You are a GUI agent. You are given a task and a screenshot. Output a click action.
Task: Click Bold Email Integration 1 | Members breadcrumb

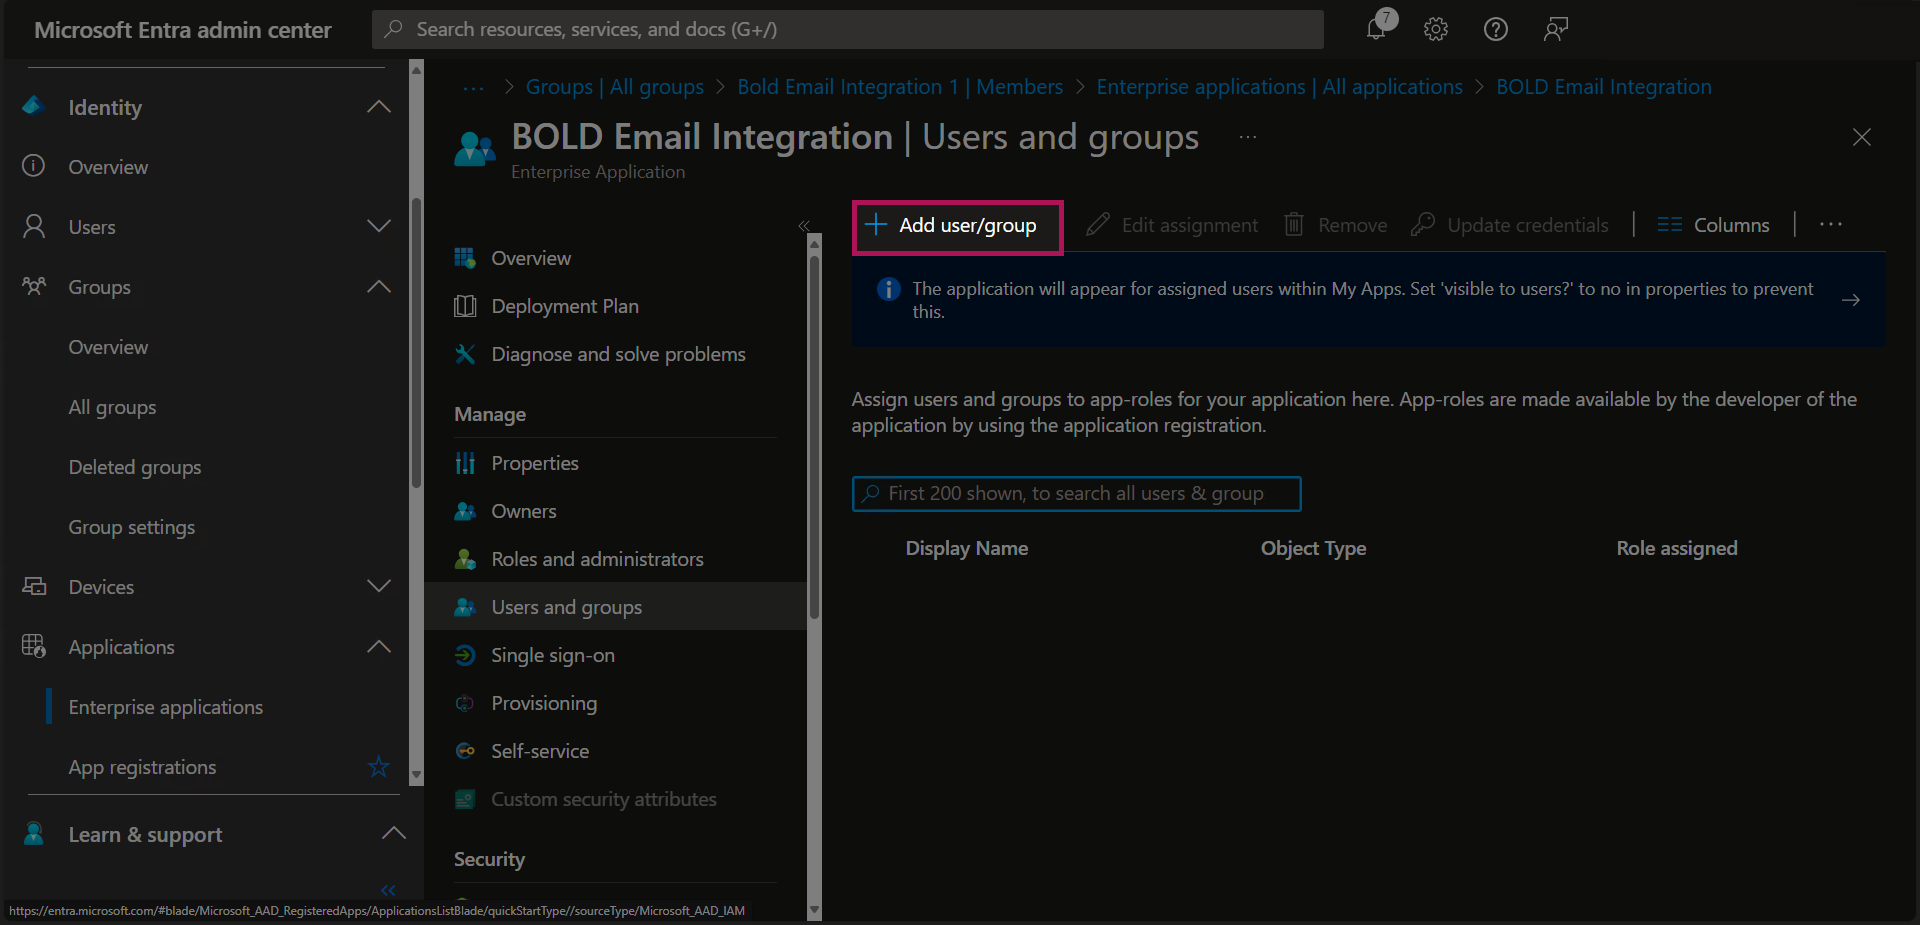pyautogui.click(x=900, y=87)
